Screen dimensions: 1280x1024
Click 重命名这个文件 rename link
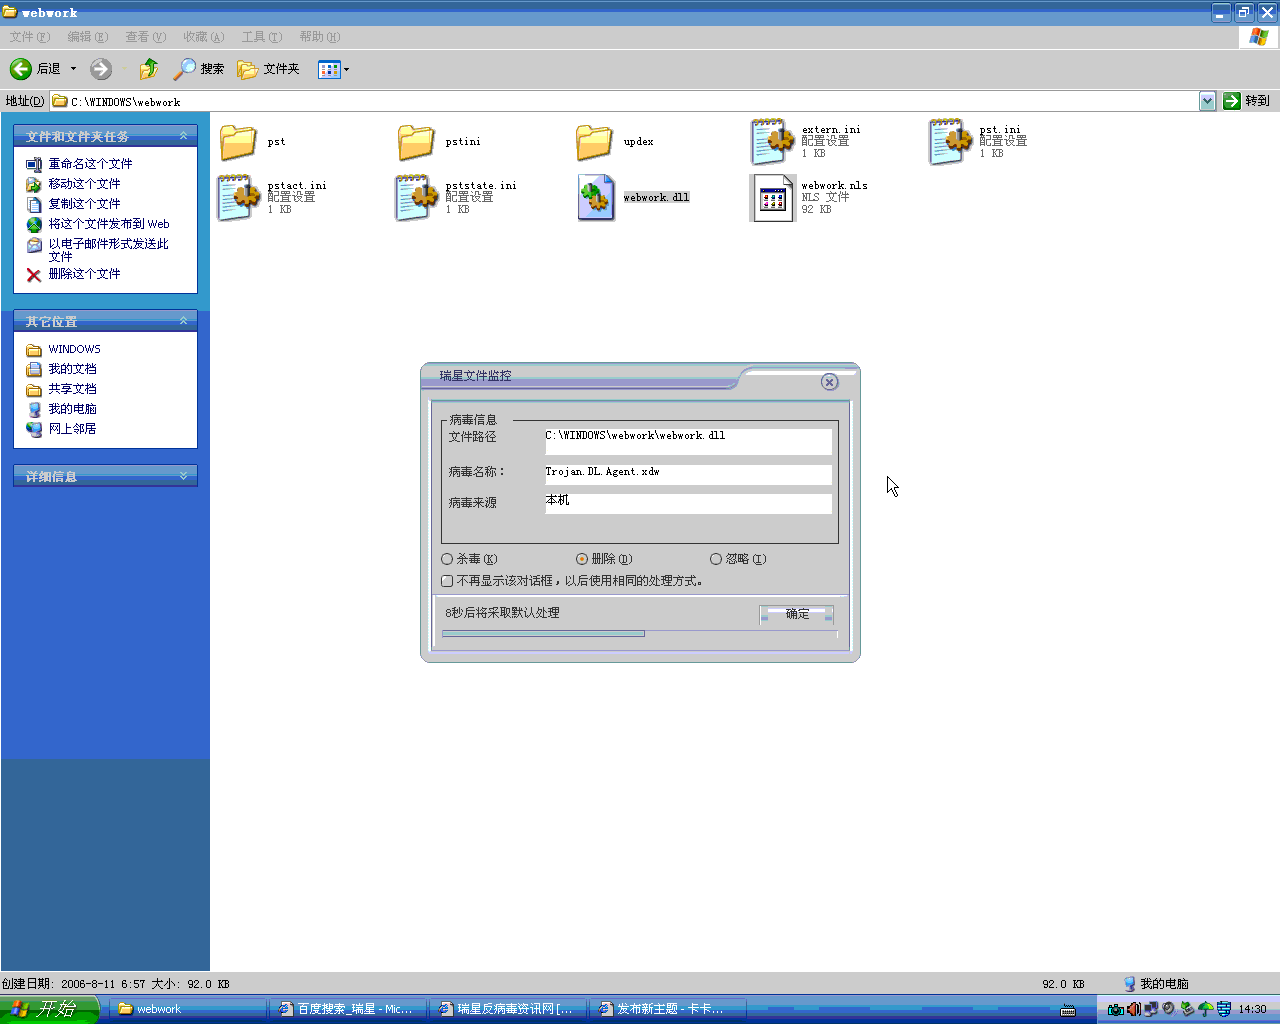90,164
